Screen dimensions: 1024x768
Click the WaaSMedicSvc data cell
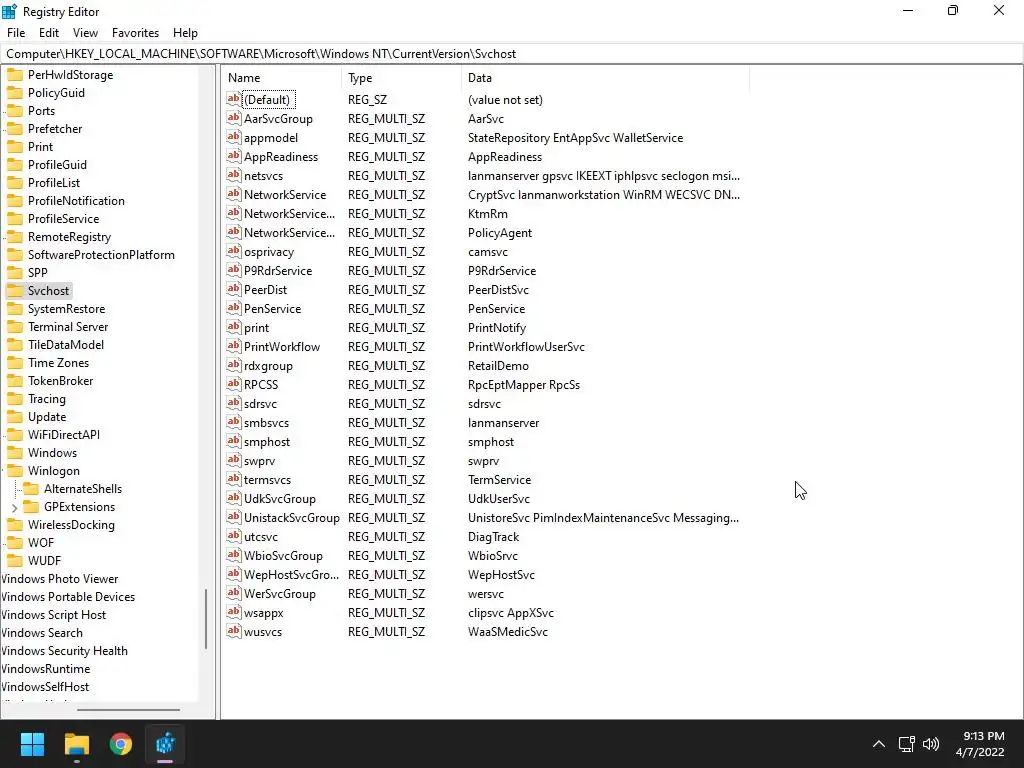(x=508, y=632)
